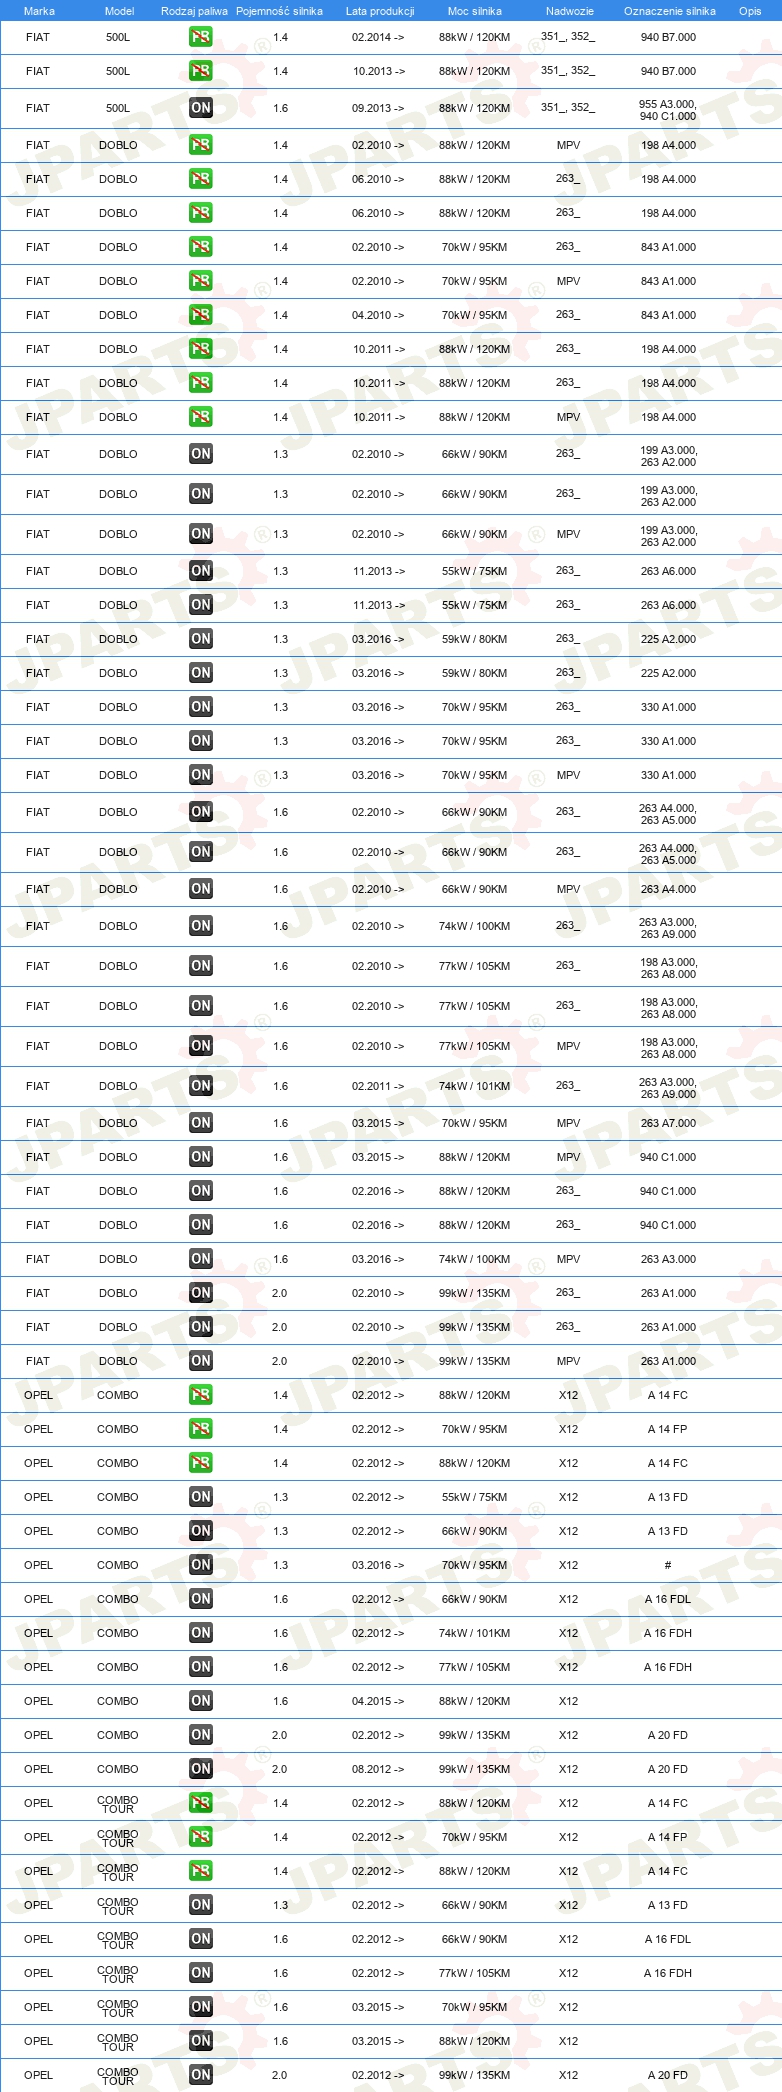Click diesel icon in DOBLO 02.2011 74kW/101KM row
Viewport: 782px width, 2092px height.
(201, 1086)
